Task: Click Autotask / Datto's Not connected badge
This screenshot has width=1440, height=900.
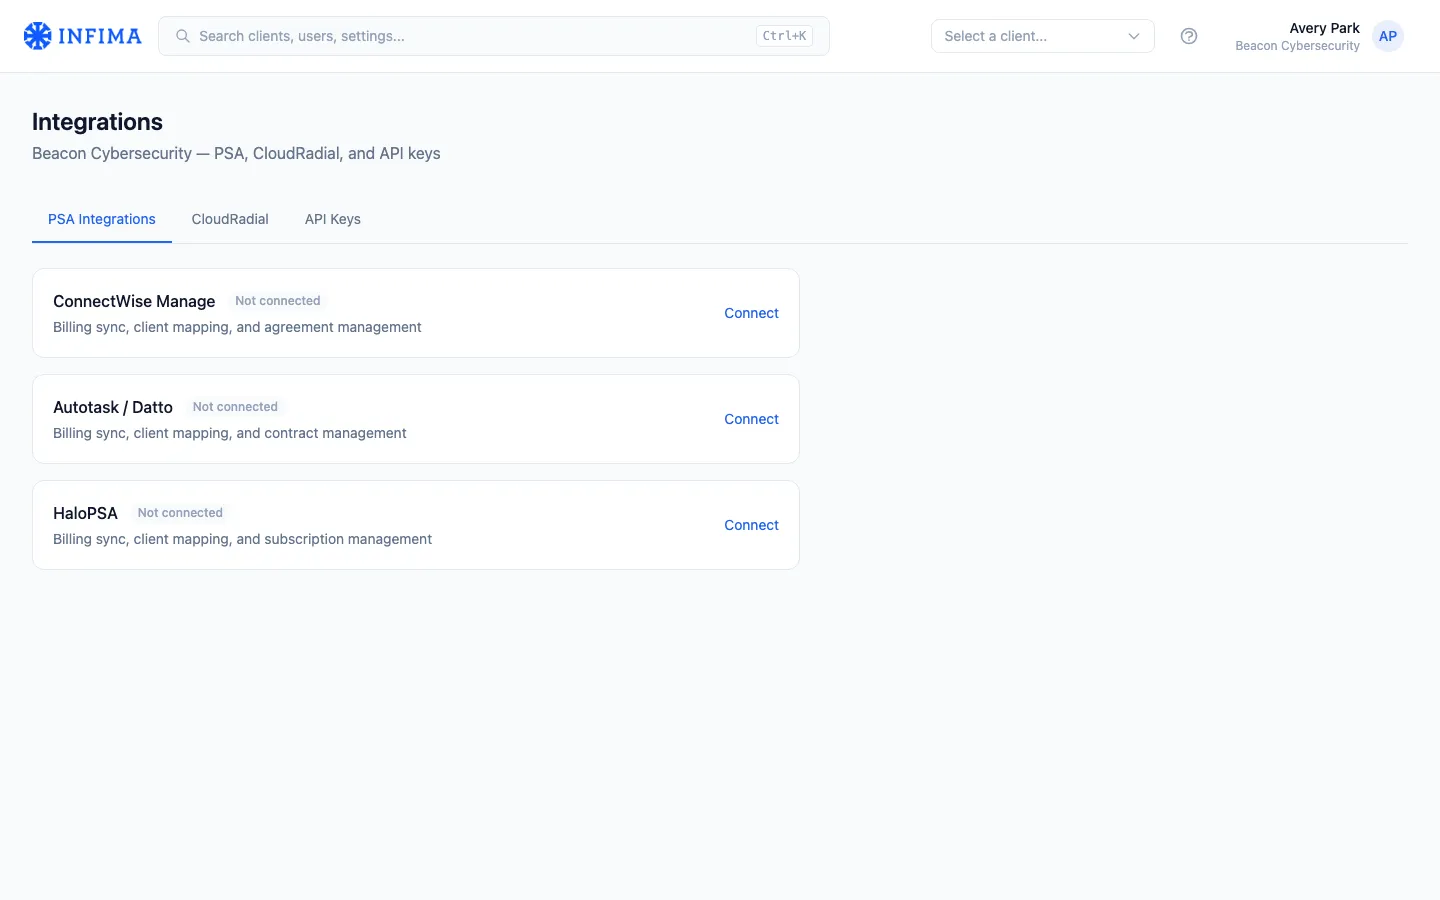Action: point(235,407)
